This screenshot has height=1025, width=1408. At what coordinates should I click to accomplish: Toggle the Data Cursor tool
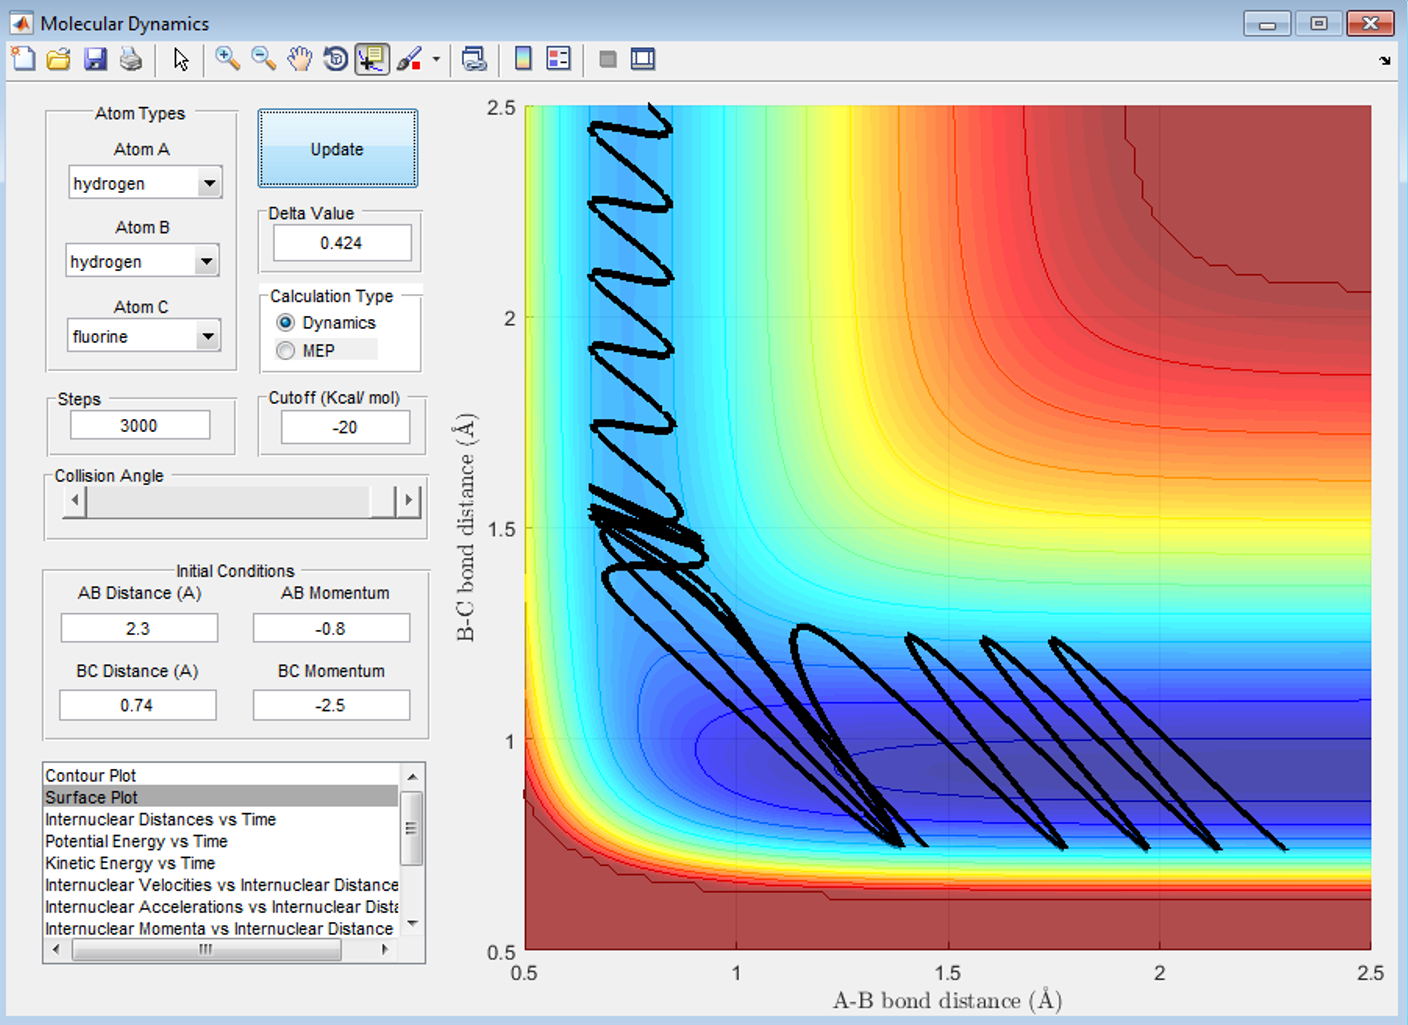372,60
